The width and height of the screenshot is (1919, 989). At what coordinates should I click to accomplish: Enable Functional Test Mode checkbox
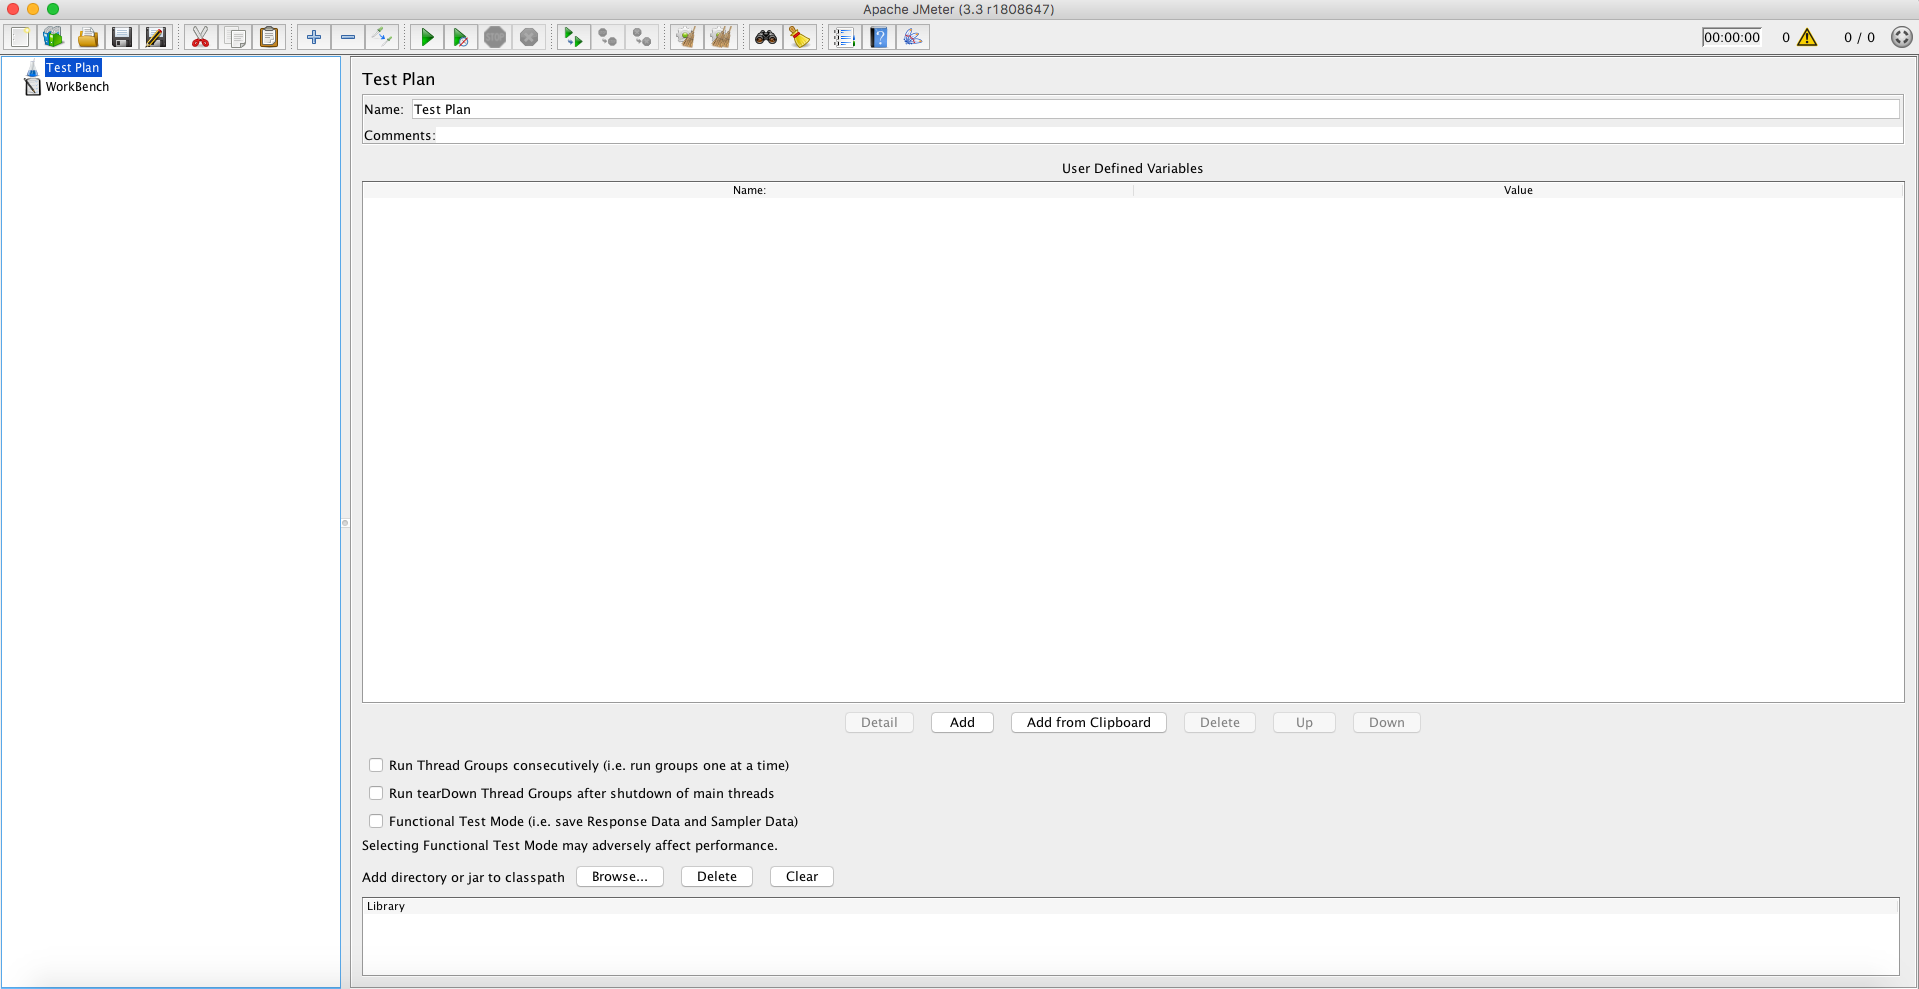coord(376,821)
